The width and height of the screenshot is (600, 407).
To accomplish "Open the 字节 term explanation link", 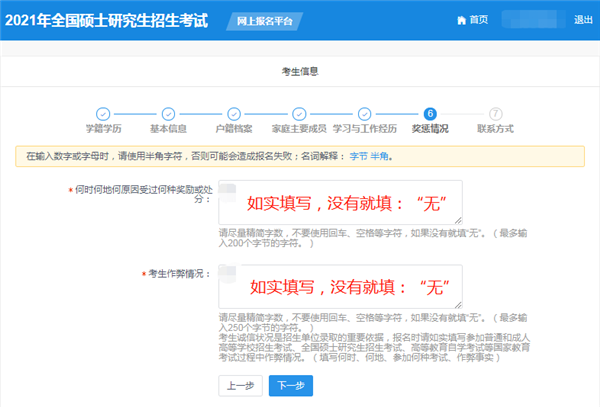I will [x=359, y=156].
